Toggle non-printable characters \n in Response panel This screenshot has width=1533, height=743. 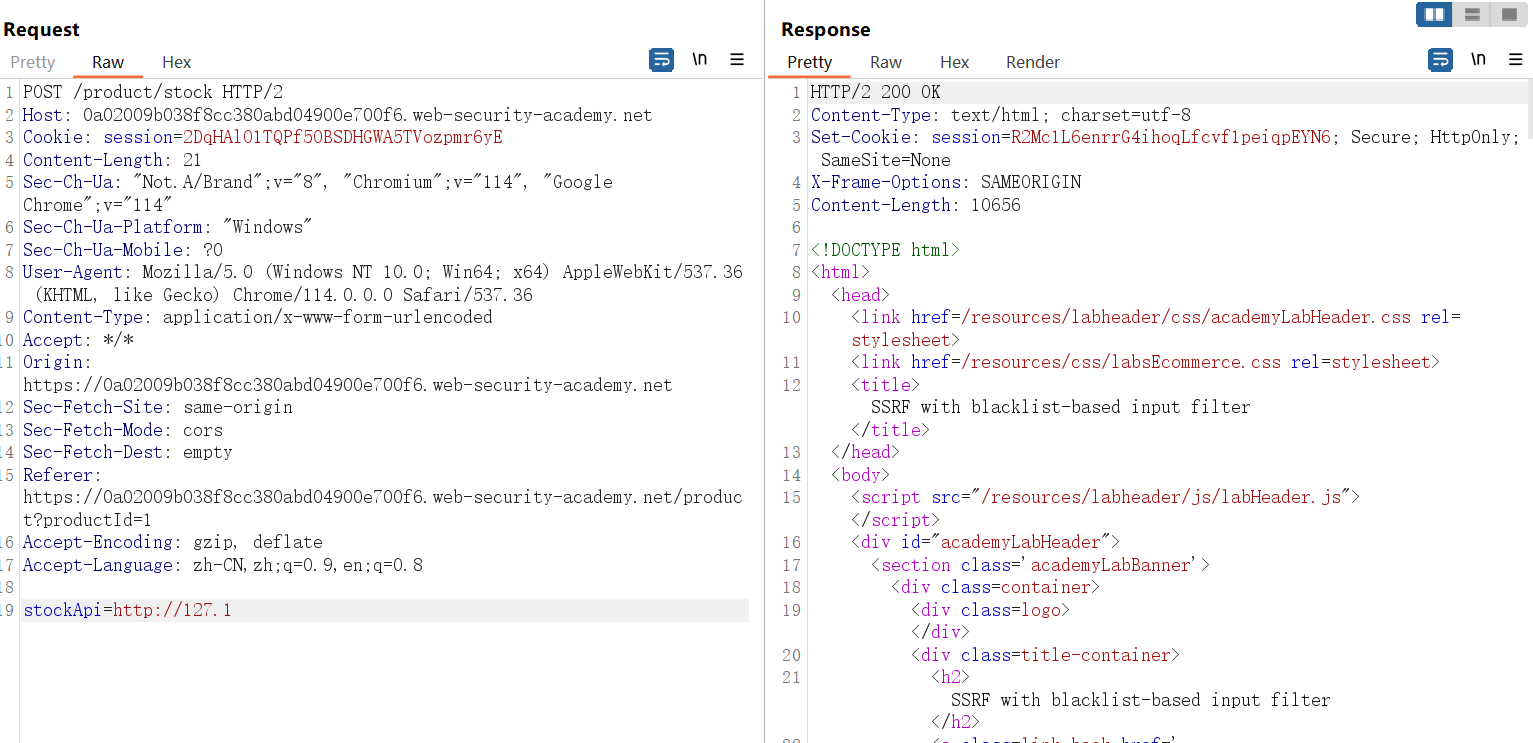coord(1478,60)
